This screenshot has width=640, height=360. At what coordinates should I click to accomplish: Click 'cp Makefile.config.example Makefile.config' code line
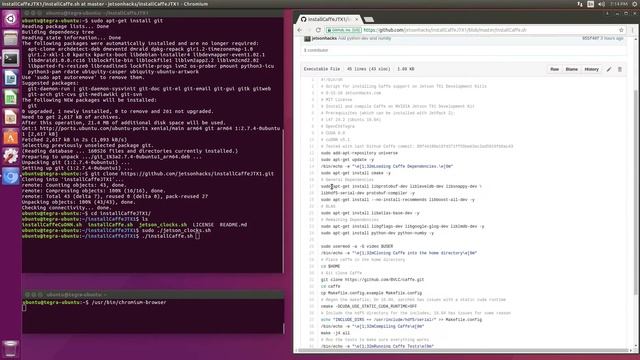pos(371,293)
